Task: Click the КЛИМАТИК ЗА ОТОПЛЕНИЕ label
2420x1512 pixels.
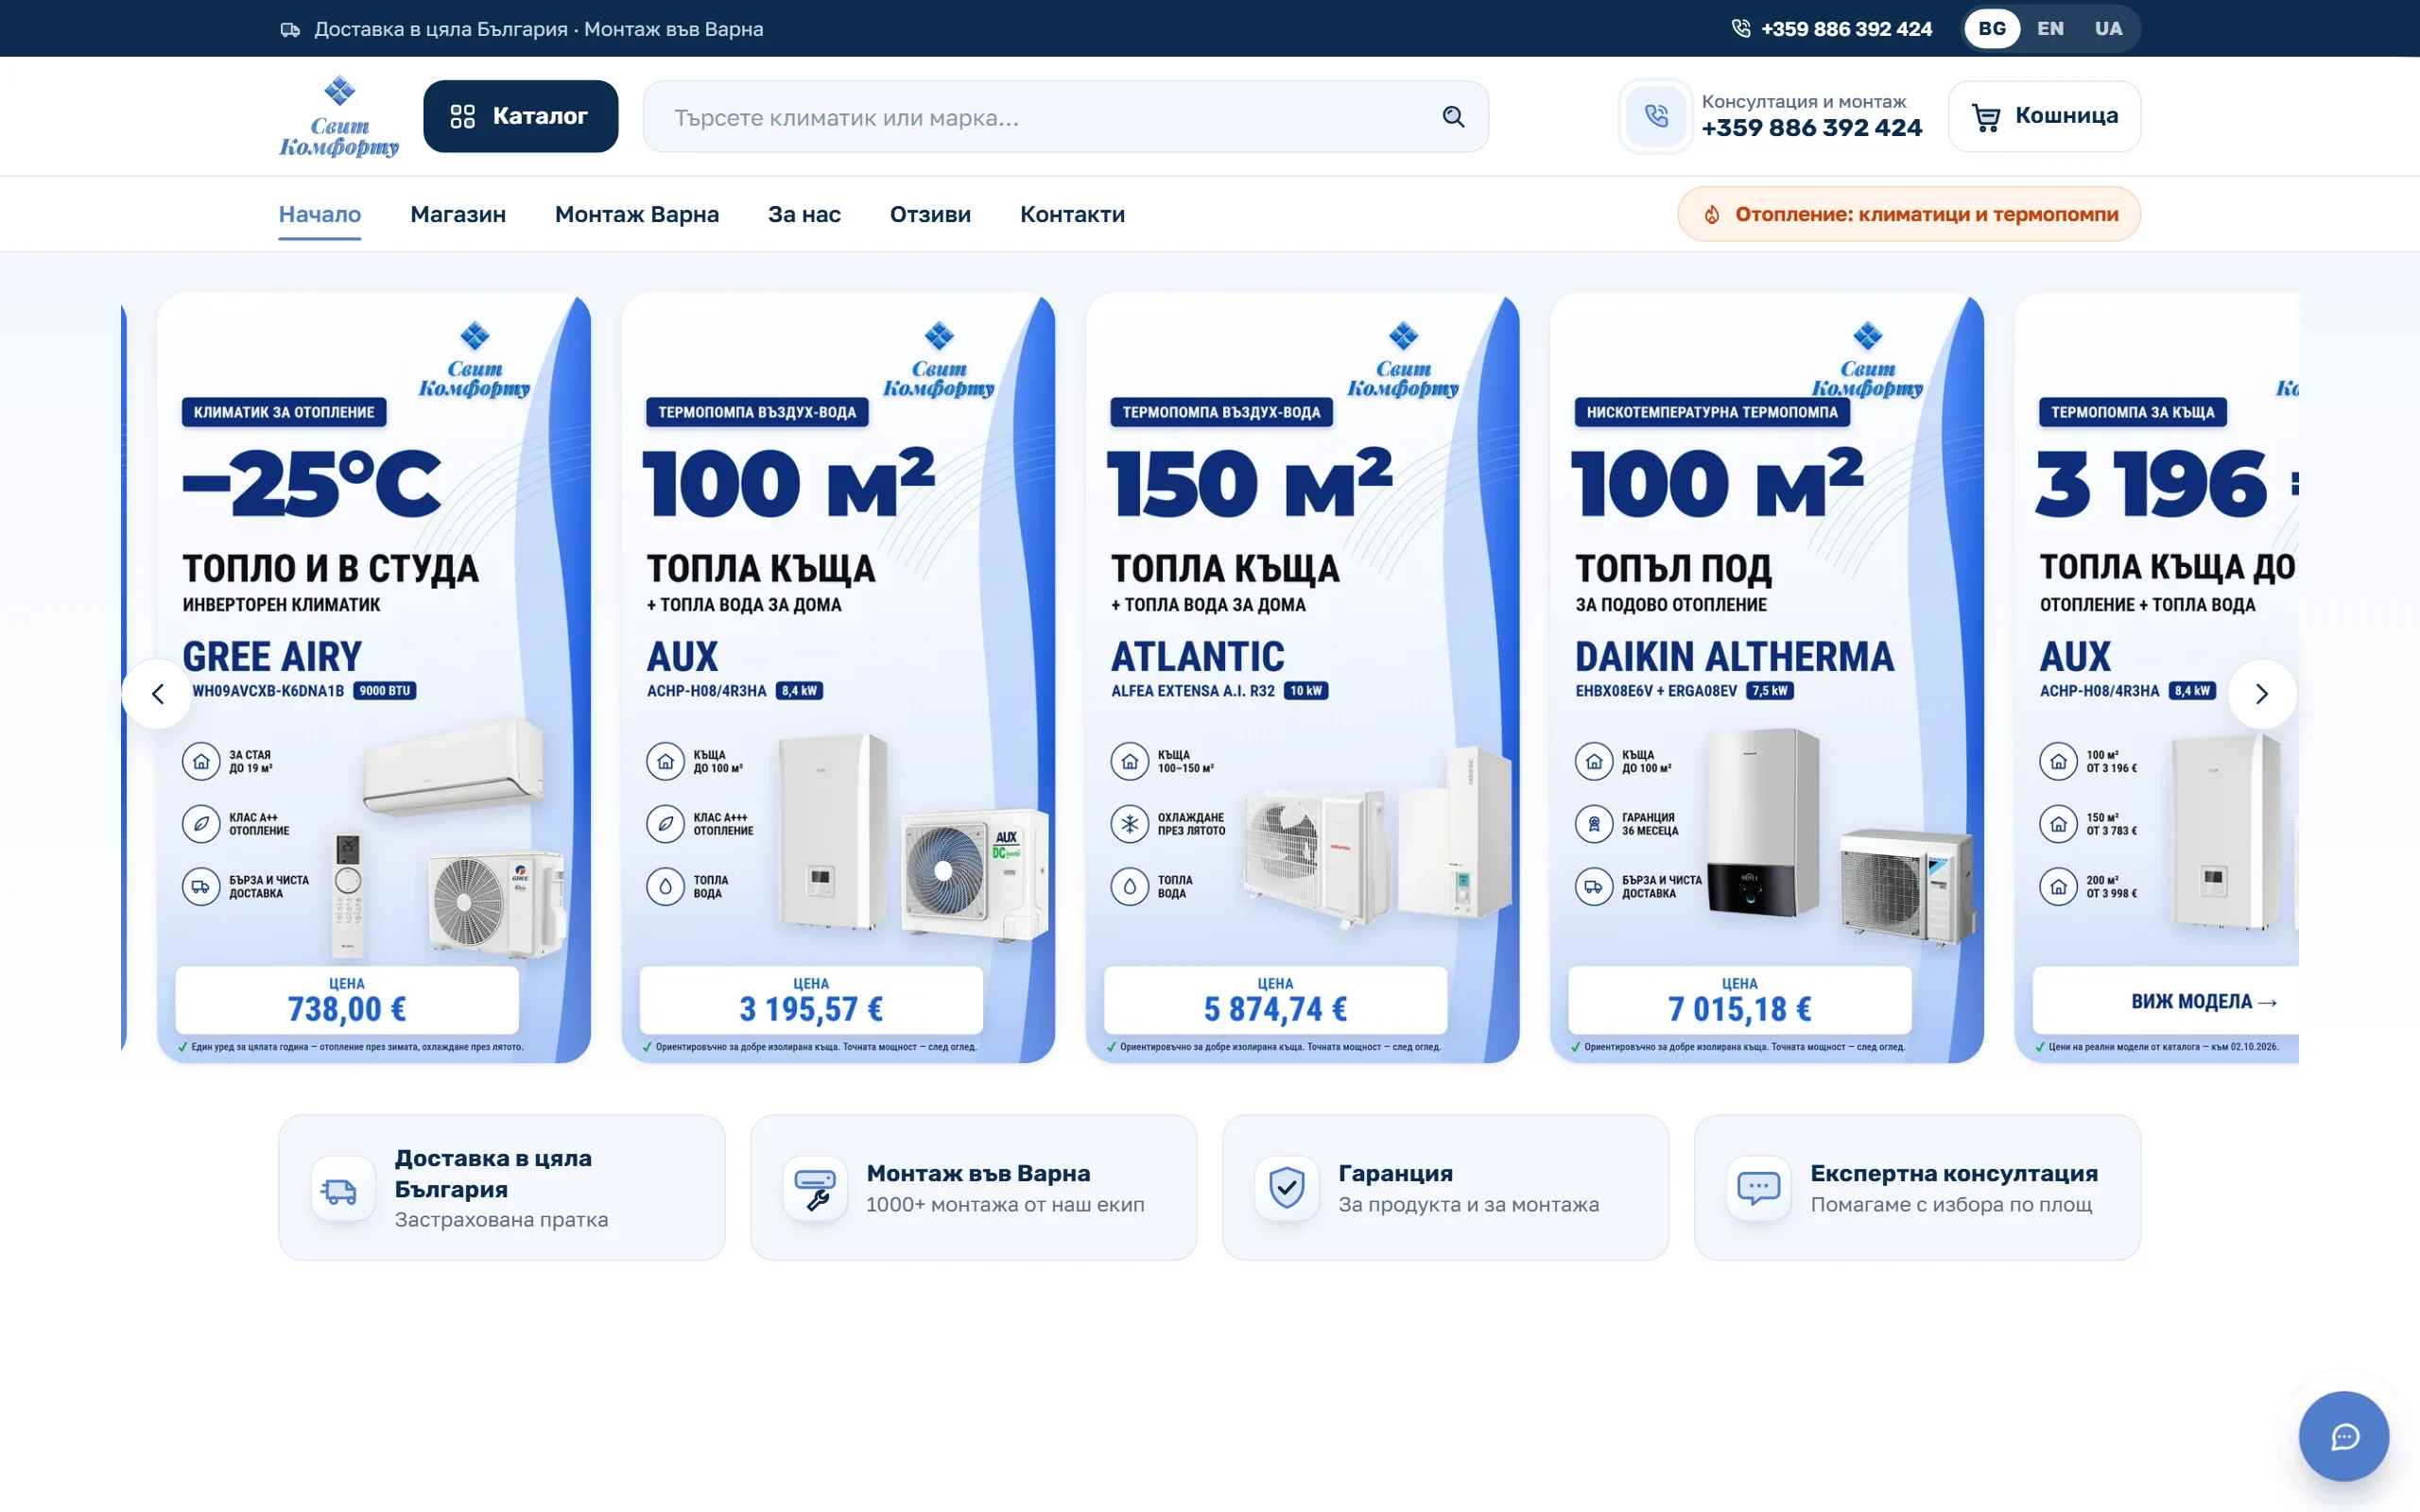Action: click(x=284, y=412)
